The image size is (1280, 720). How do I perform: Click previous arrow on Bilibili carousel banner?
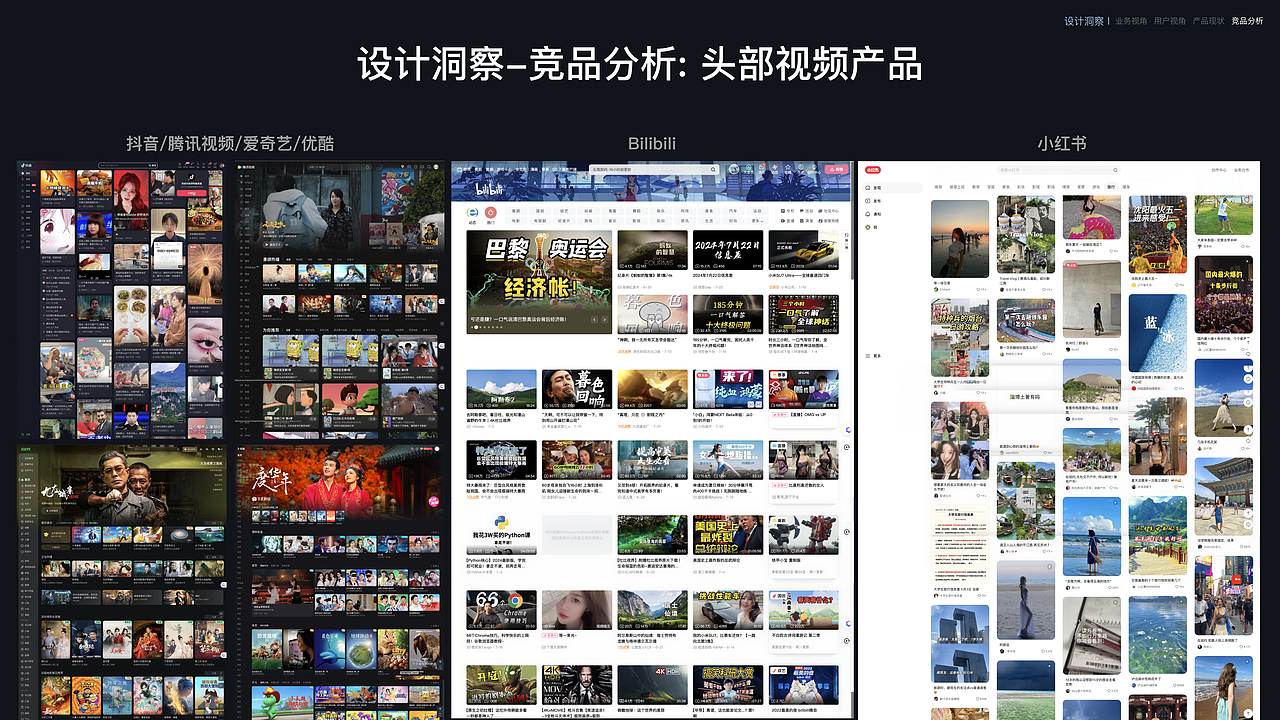594,319
